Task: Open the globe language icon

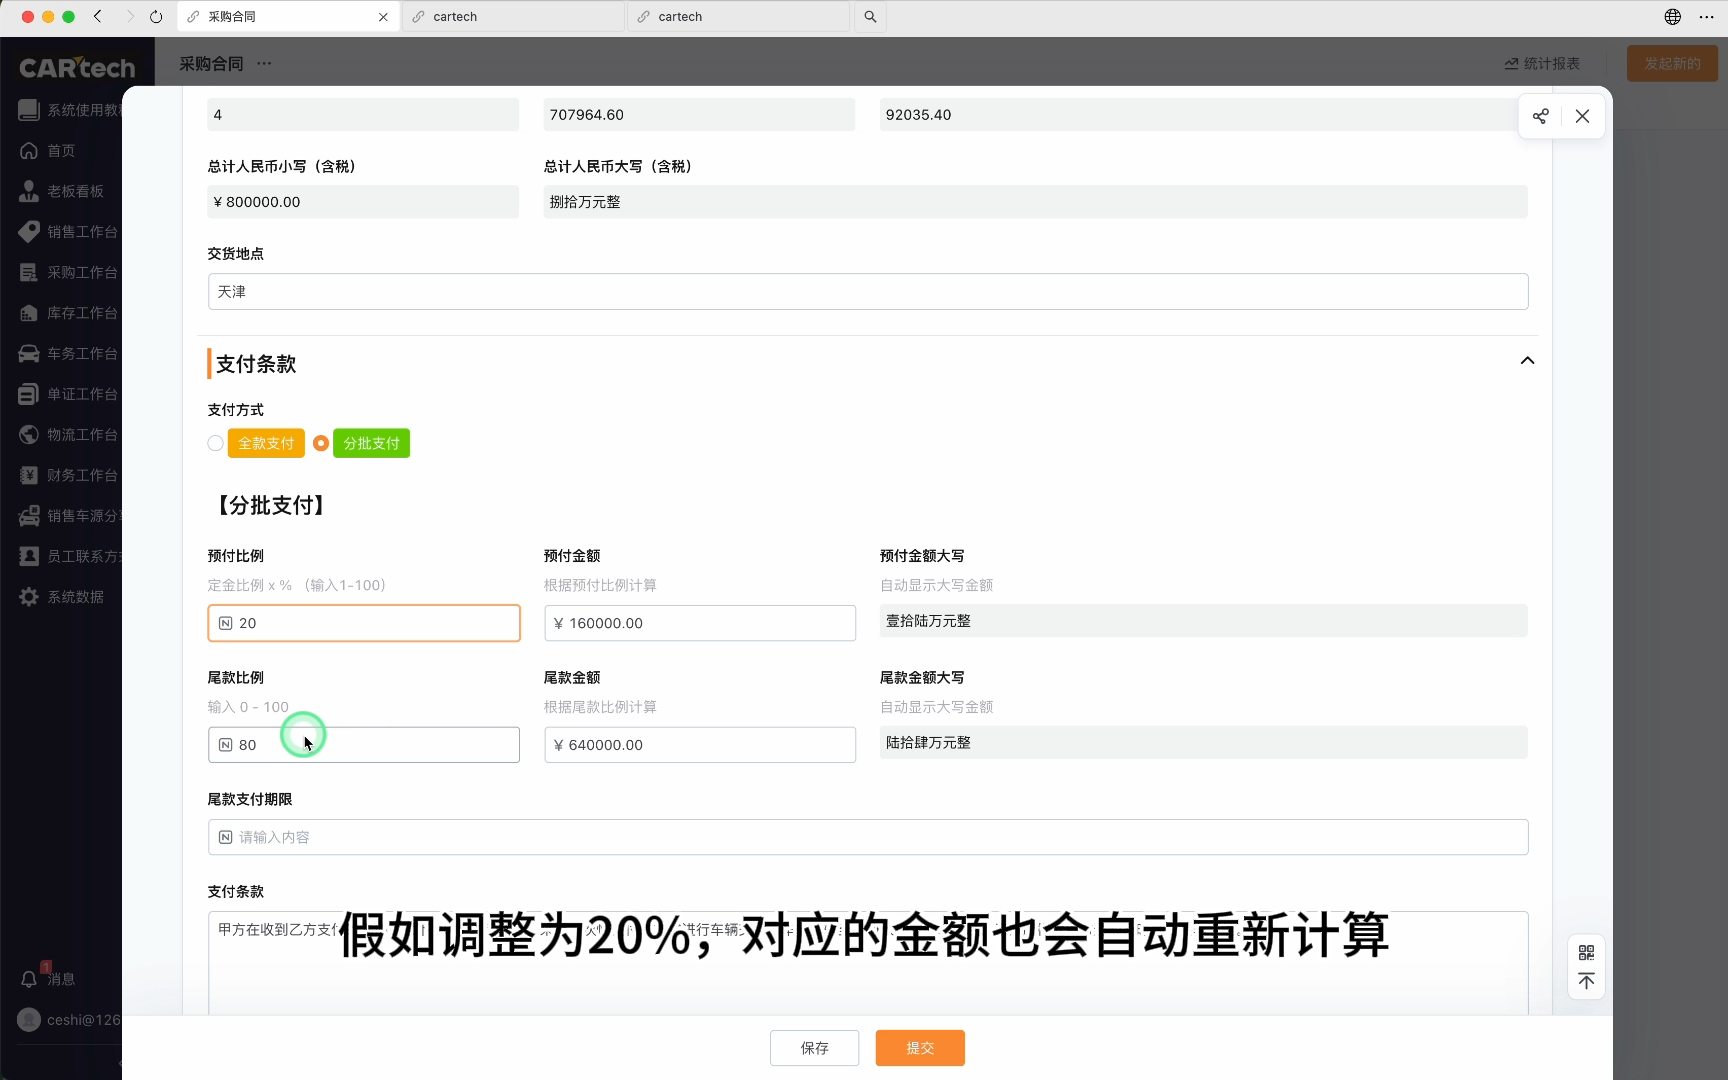Action: [1672, 17]
